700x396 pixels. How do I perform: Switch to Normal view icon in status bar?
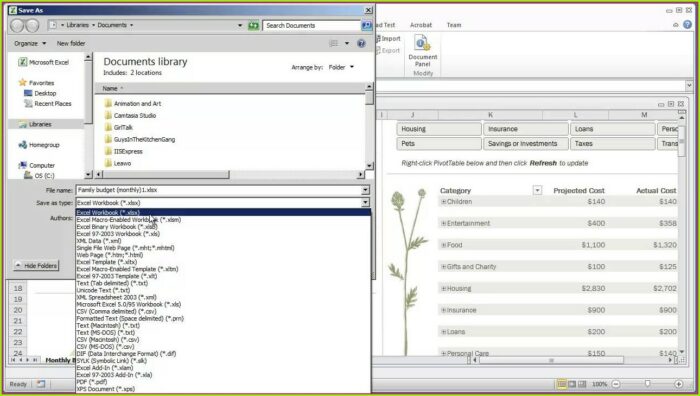tap(562, 384)
